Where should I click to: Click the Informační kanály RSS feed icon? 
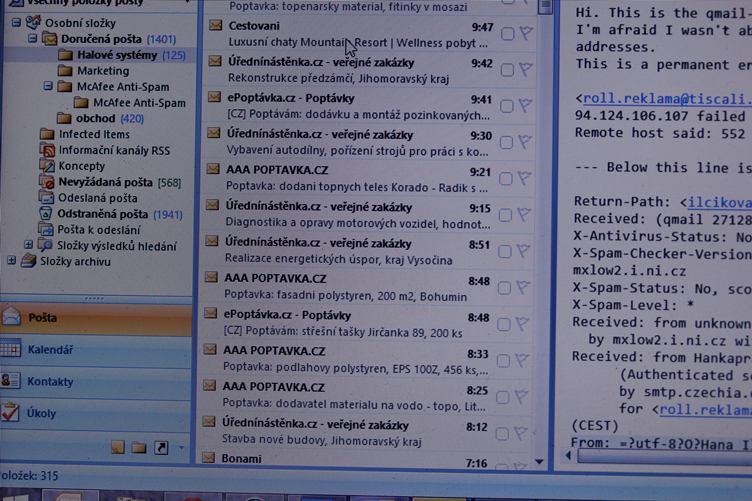pyautogui.click(x=47, y=150)
